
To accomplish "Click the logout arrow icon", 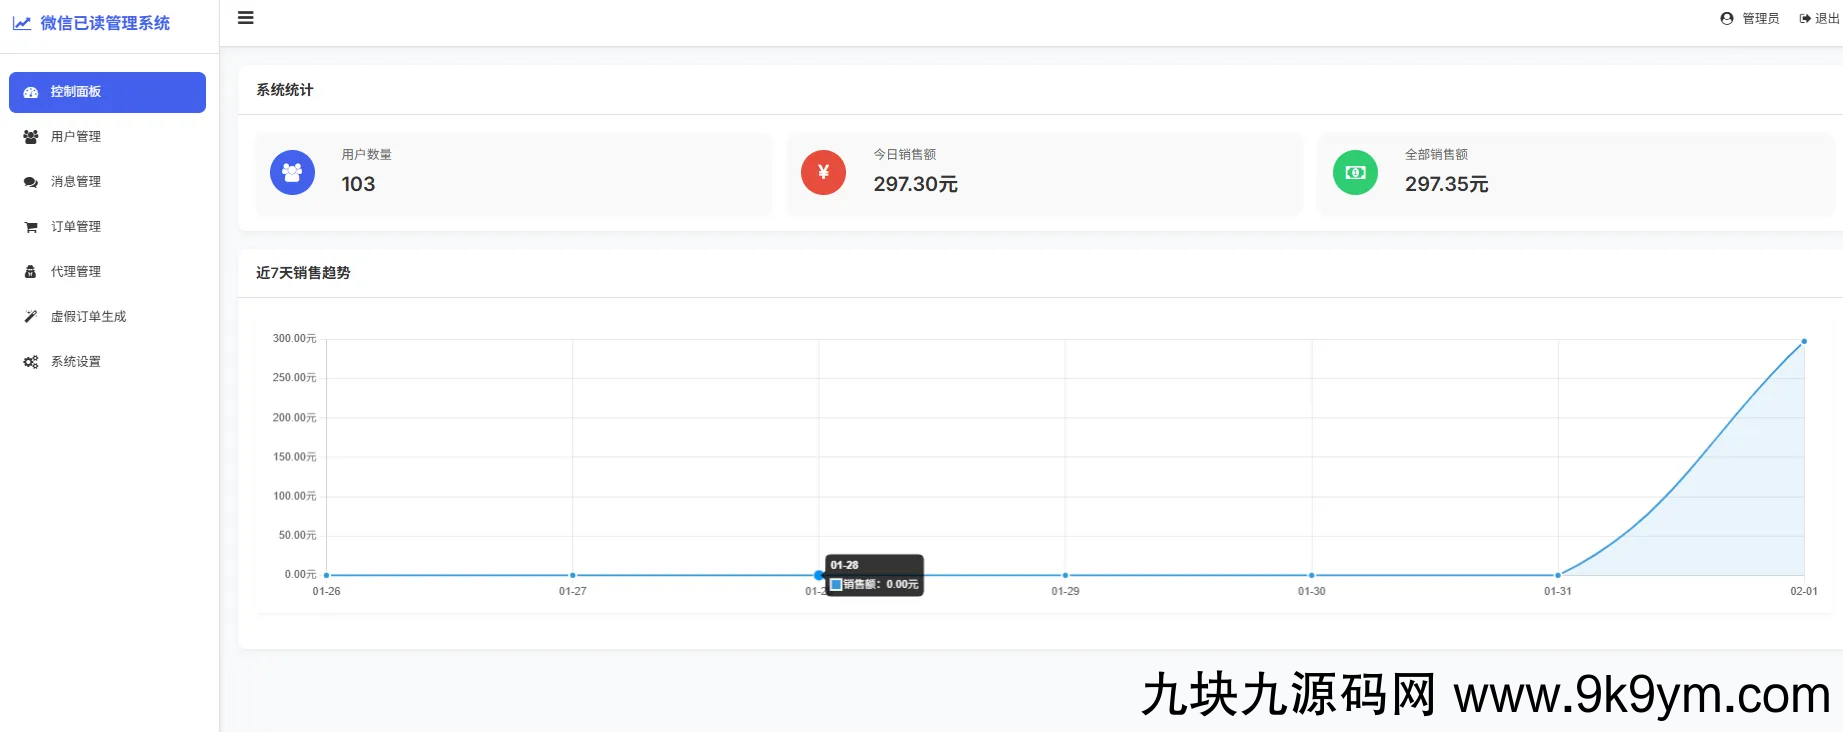I will coord(1805,18).
